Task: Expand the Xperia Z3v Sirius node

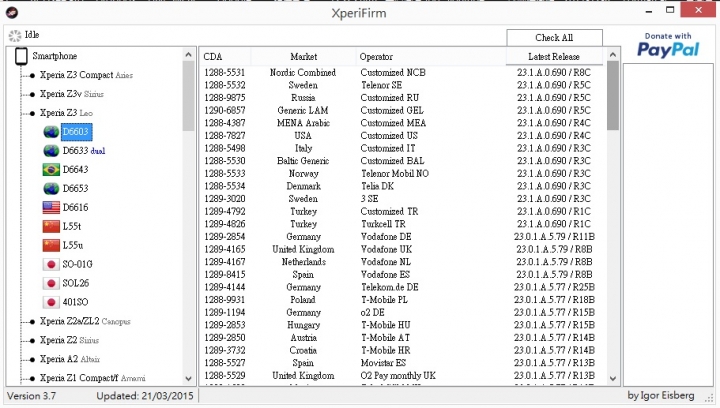Action: point(32,94)
